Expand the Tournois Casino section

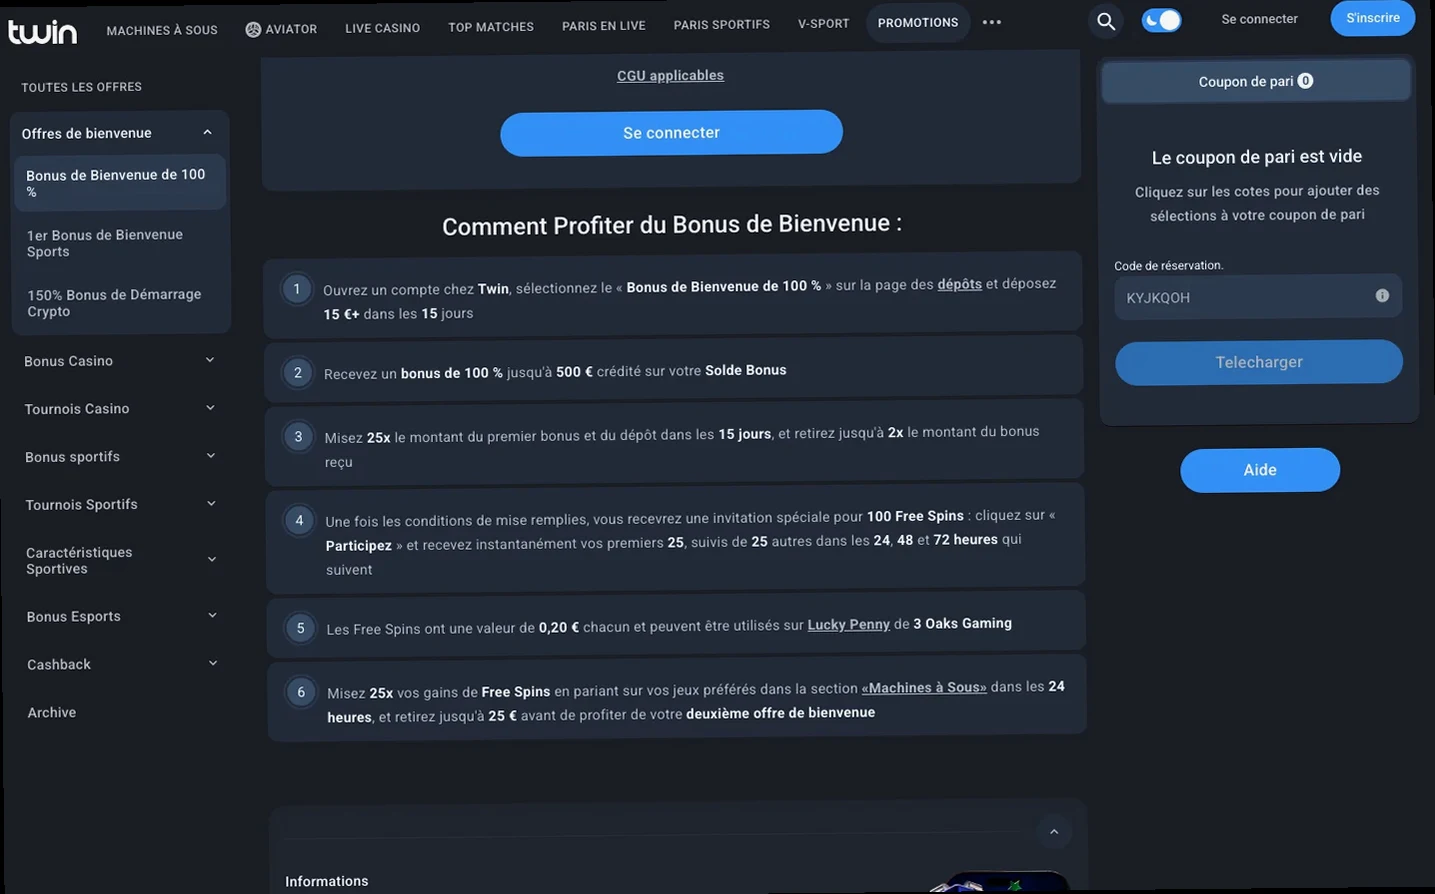[210, 408]
